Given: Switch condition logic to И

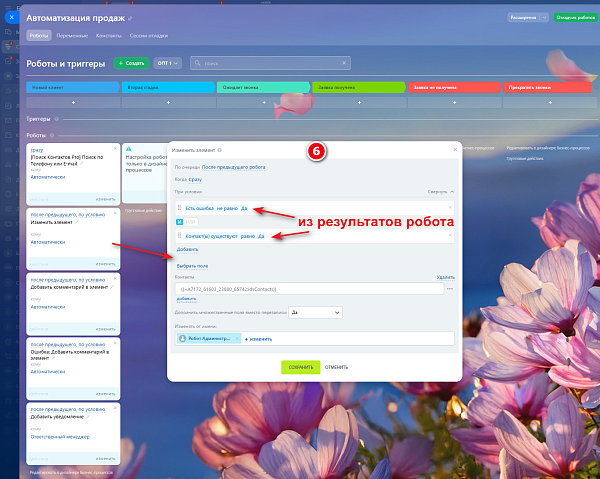Looking at the screenshot, I should [179, 222].
